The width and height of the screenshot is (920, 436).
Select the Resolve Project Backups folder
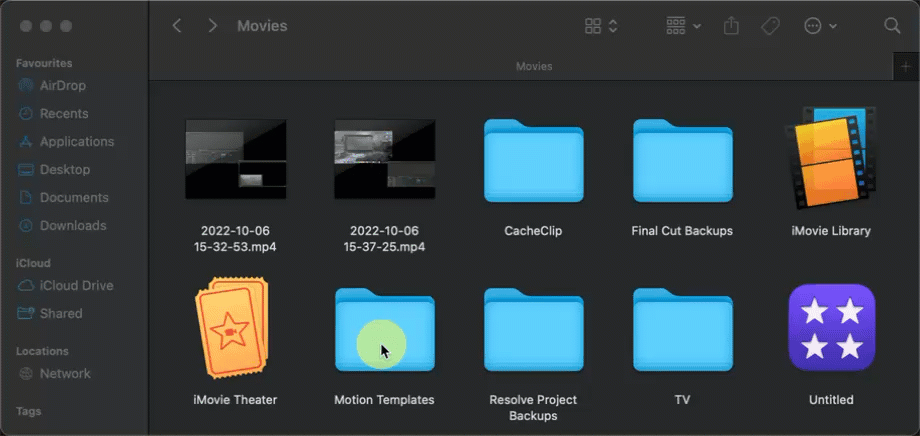[533, 328]
